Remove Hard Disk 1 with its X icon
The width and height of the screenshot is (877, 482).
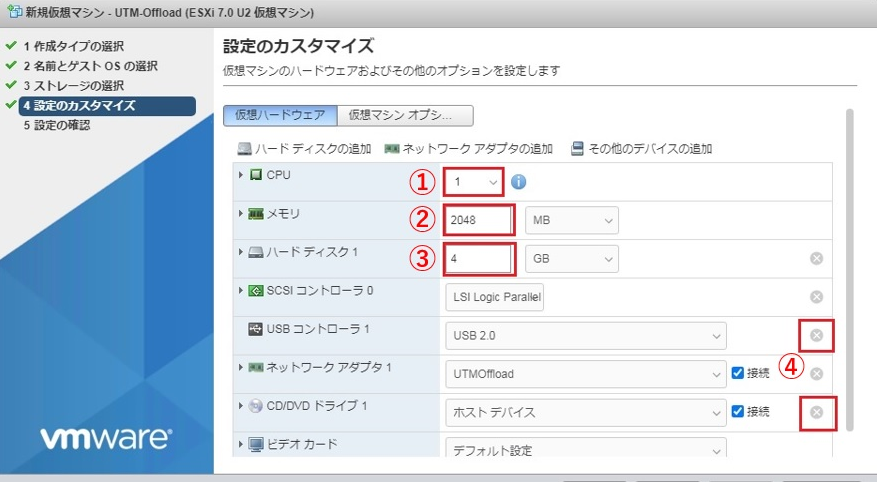pos(816,258)
